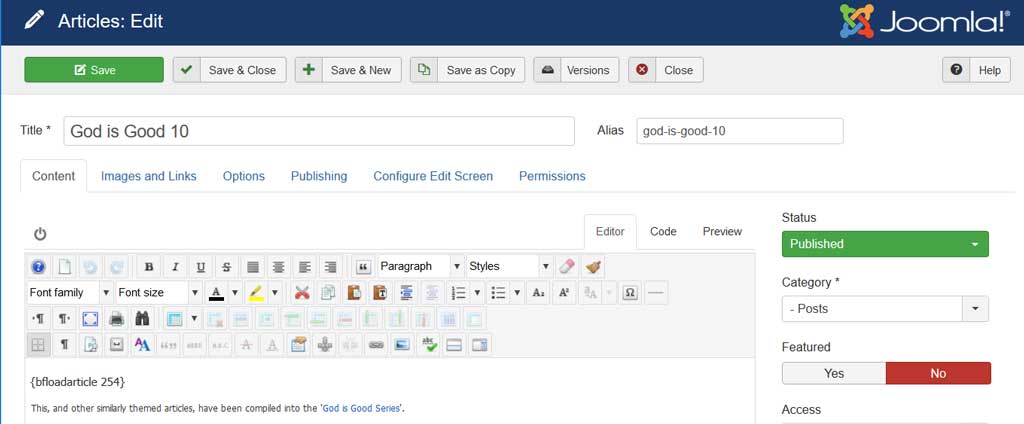Expand the numbered list style arrow

[477, 293]
